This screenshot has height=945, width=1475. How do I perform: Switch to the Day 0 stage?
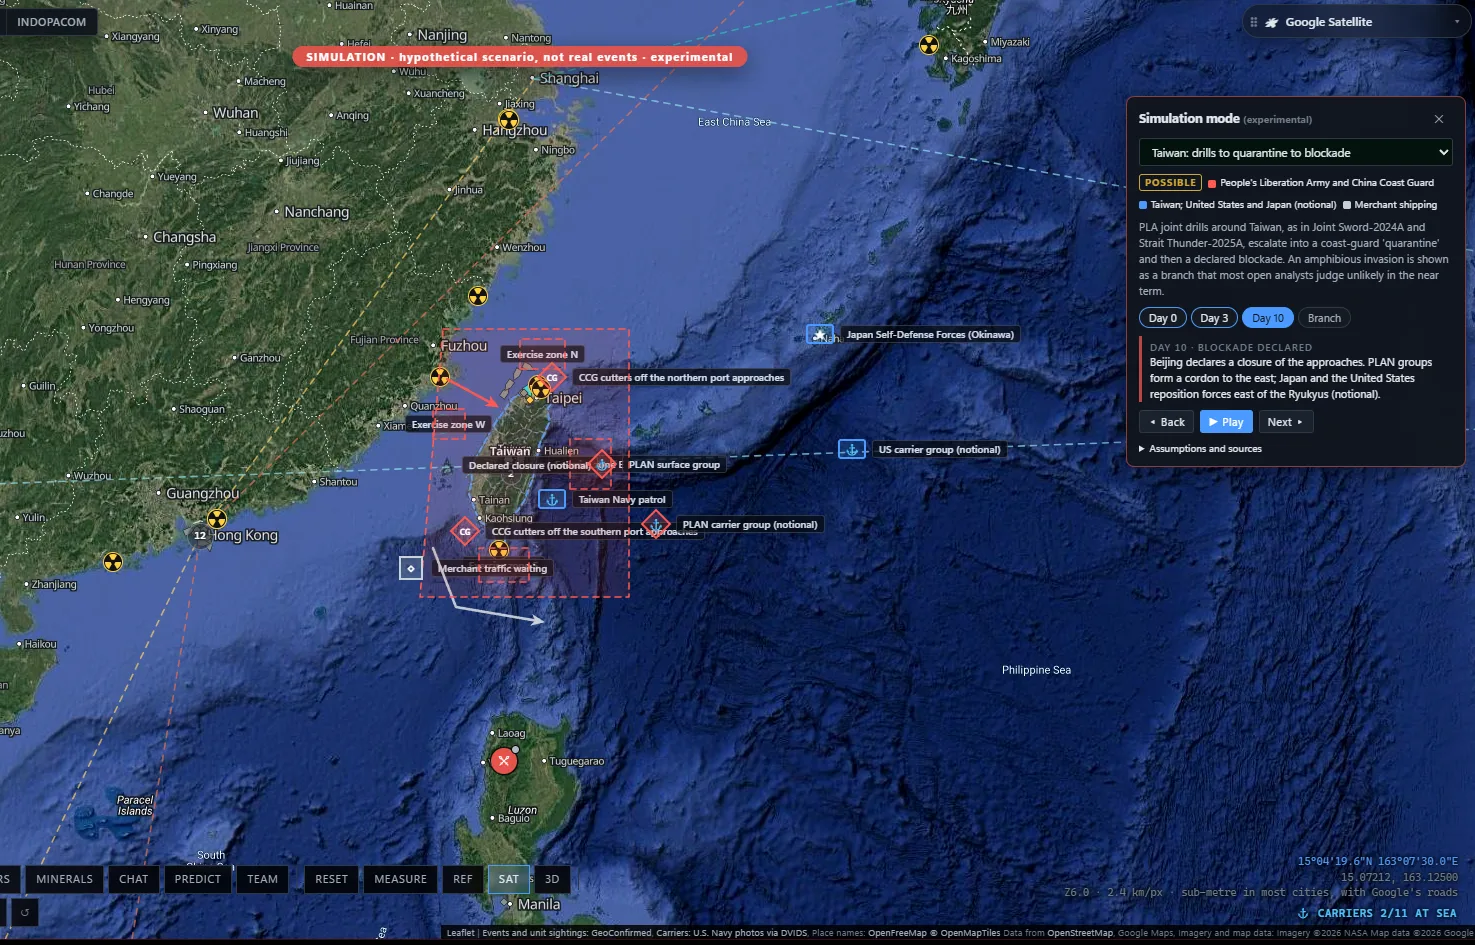(1163, 318)
